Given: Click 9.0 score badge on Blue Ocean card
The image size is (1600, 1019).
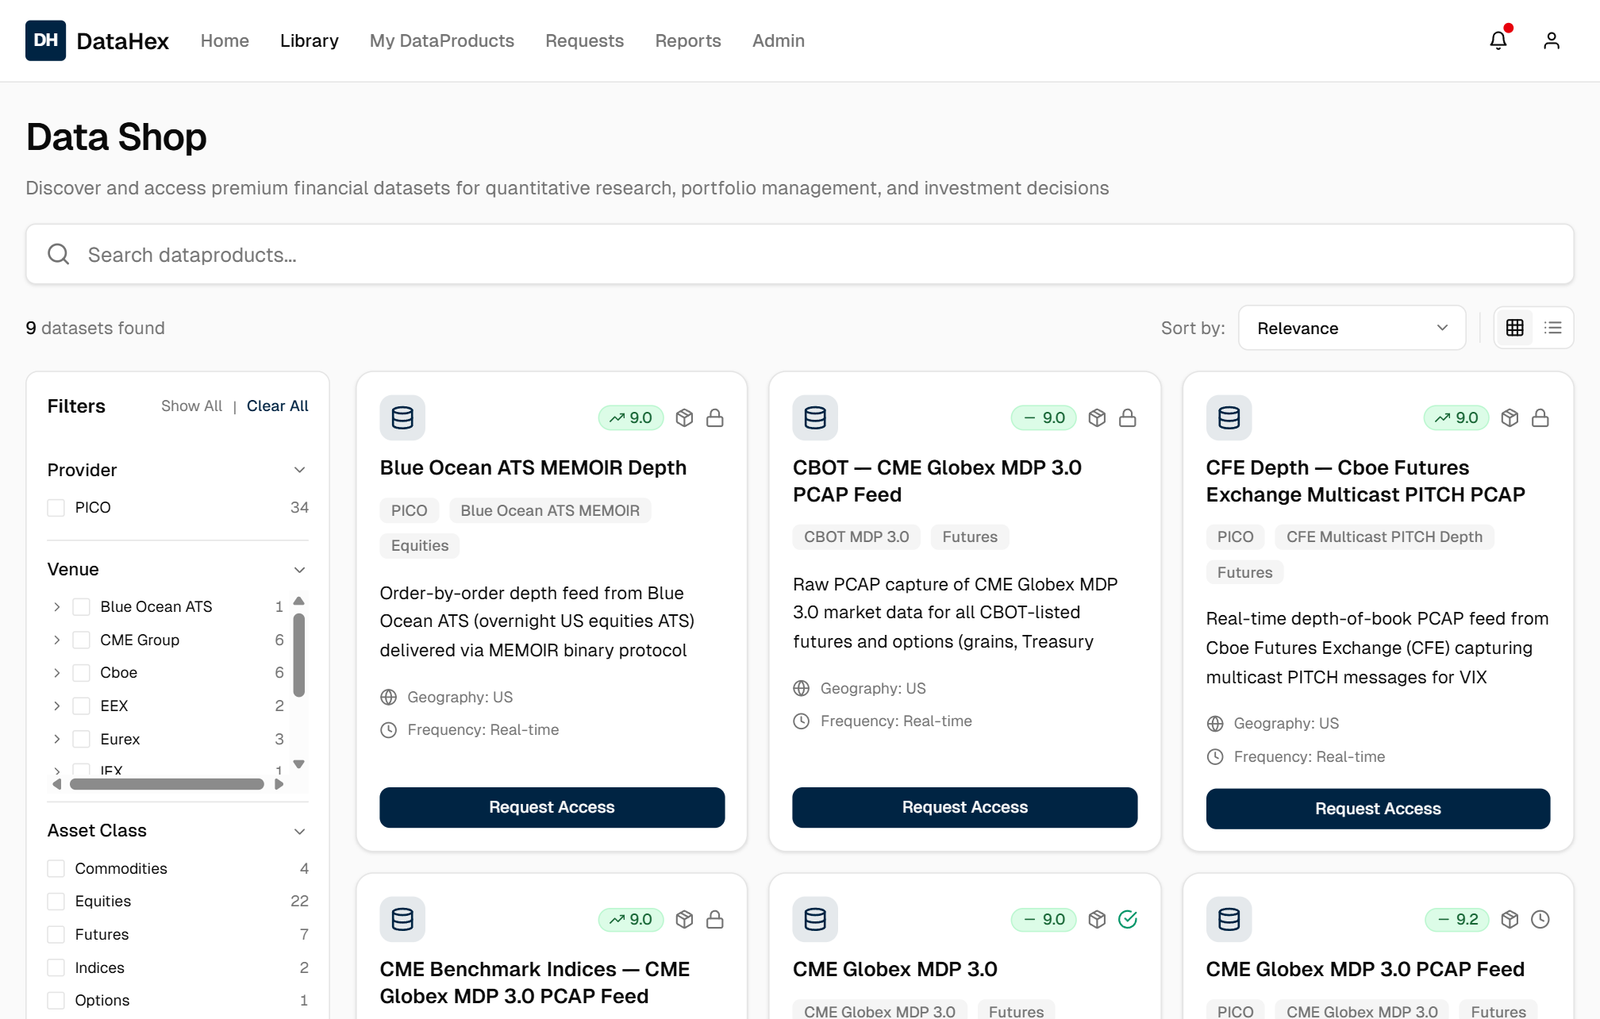Looking at the screenshot, I should 631,418.
